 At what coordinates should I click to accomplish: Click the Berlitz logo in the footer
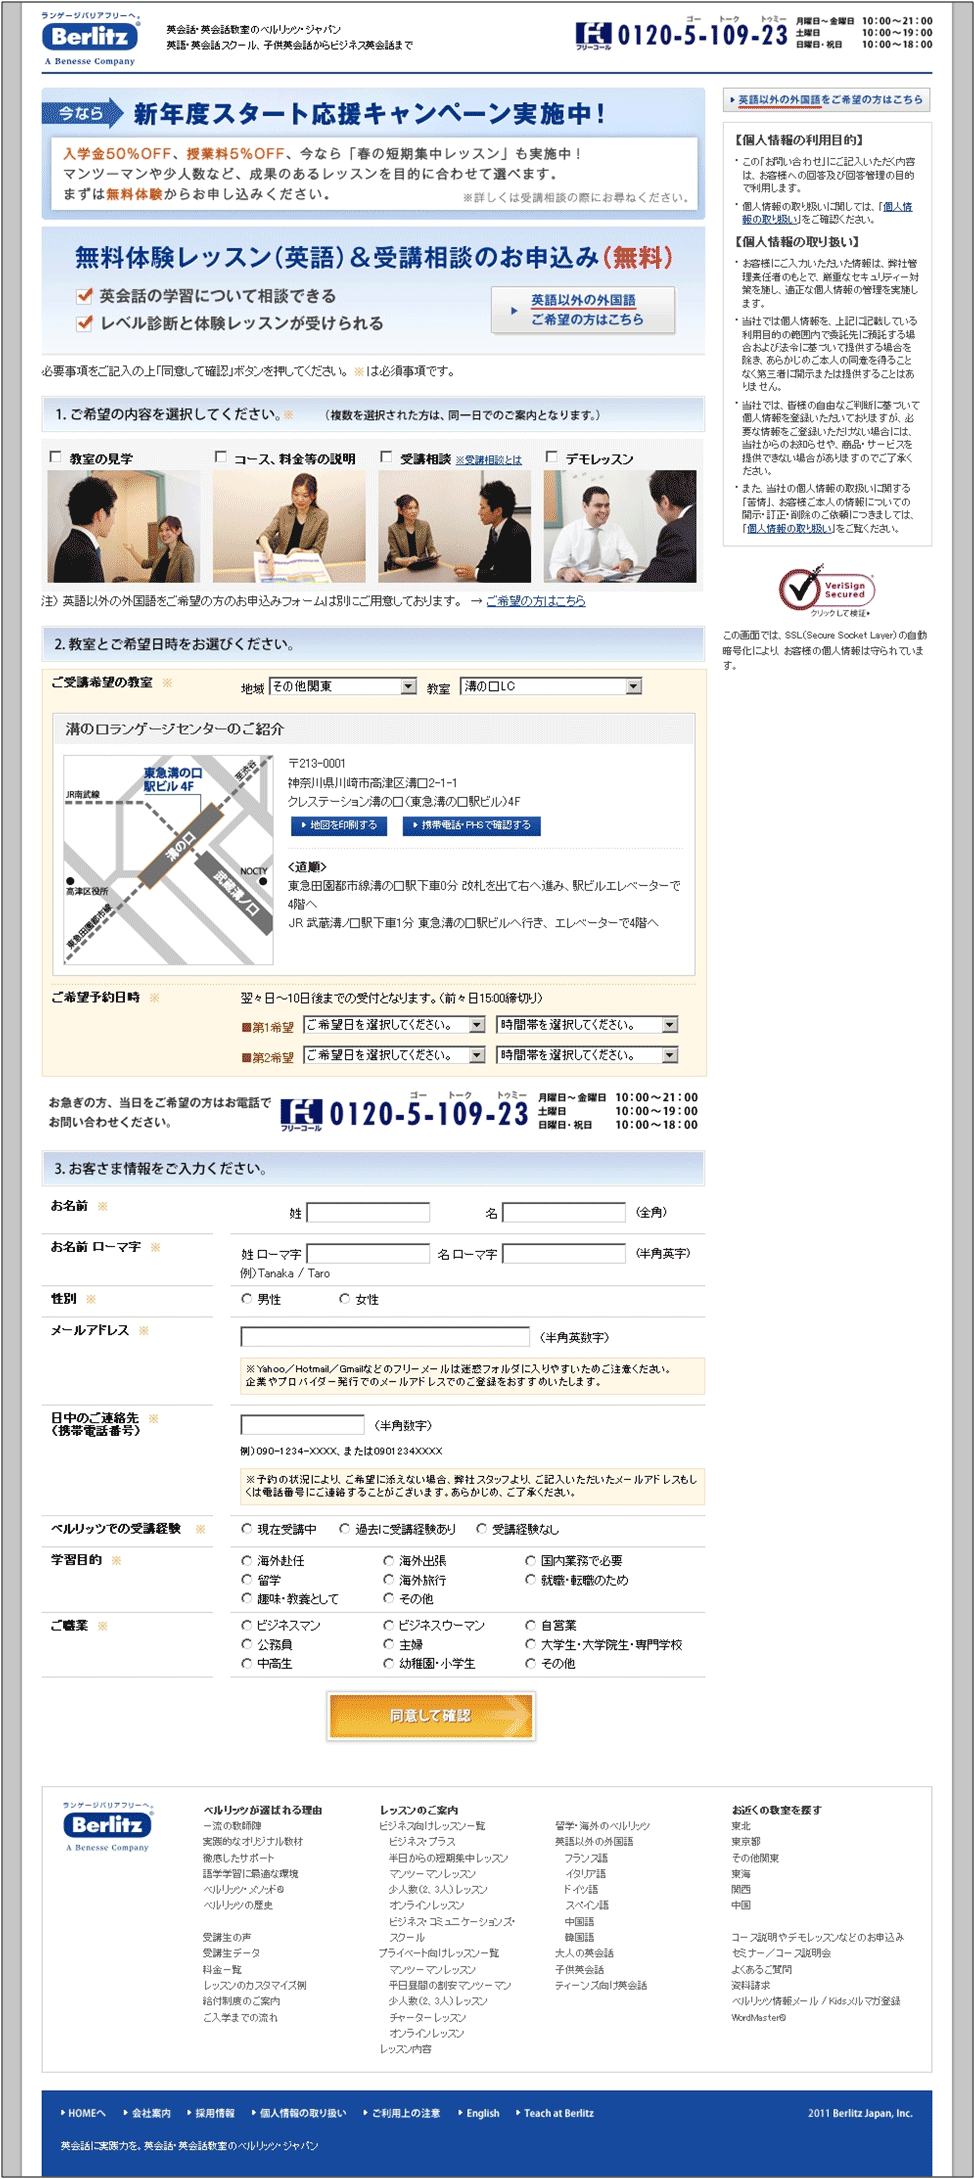pyautogui.click(x=107, y=1827)
